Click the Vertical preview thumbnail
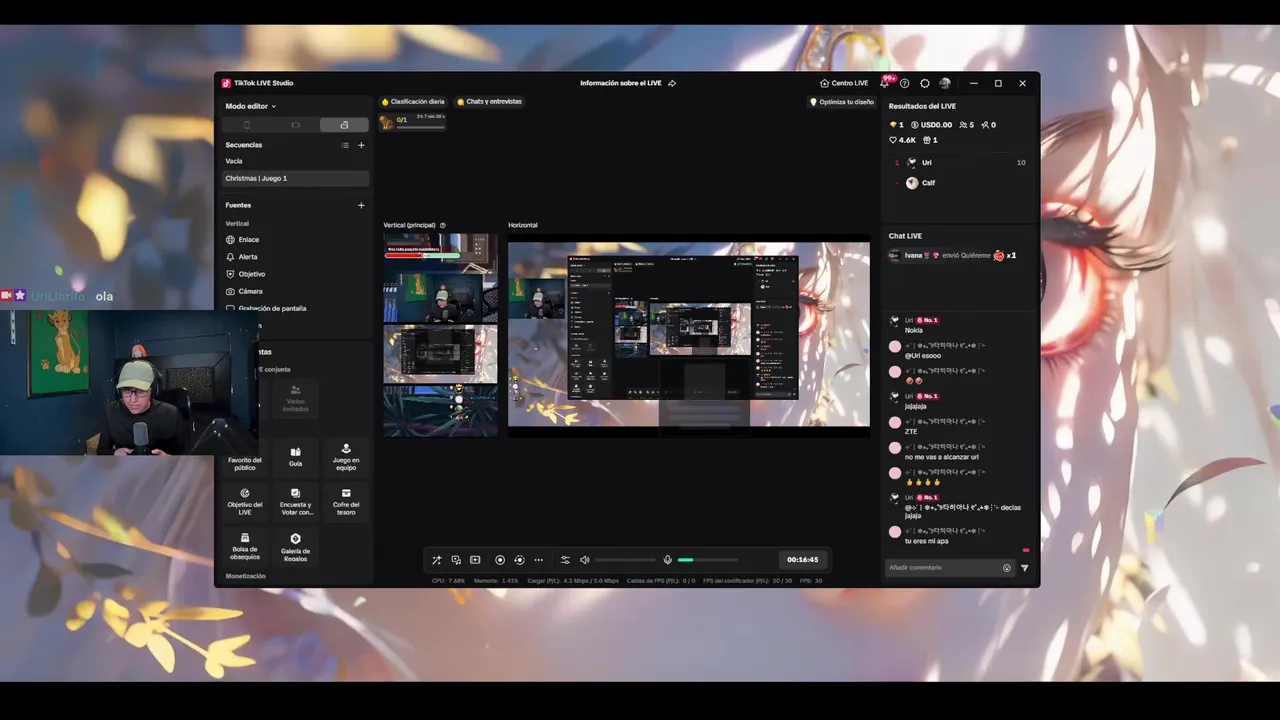This screenshot has width=1280, height=720. pos(440,335)
